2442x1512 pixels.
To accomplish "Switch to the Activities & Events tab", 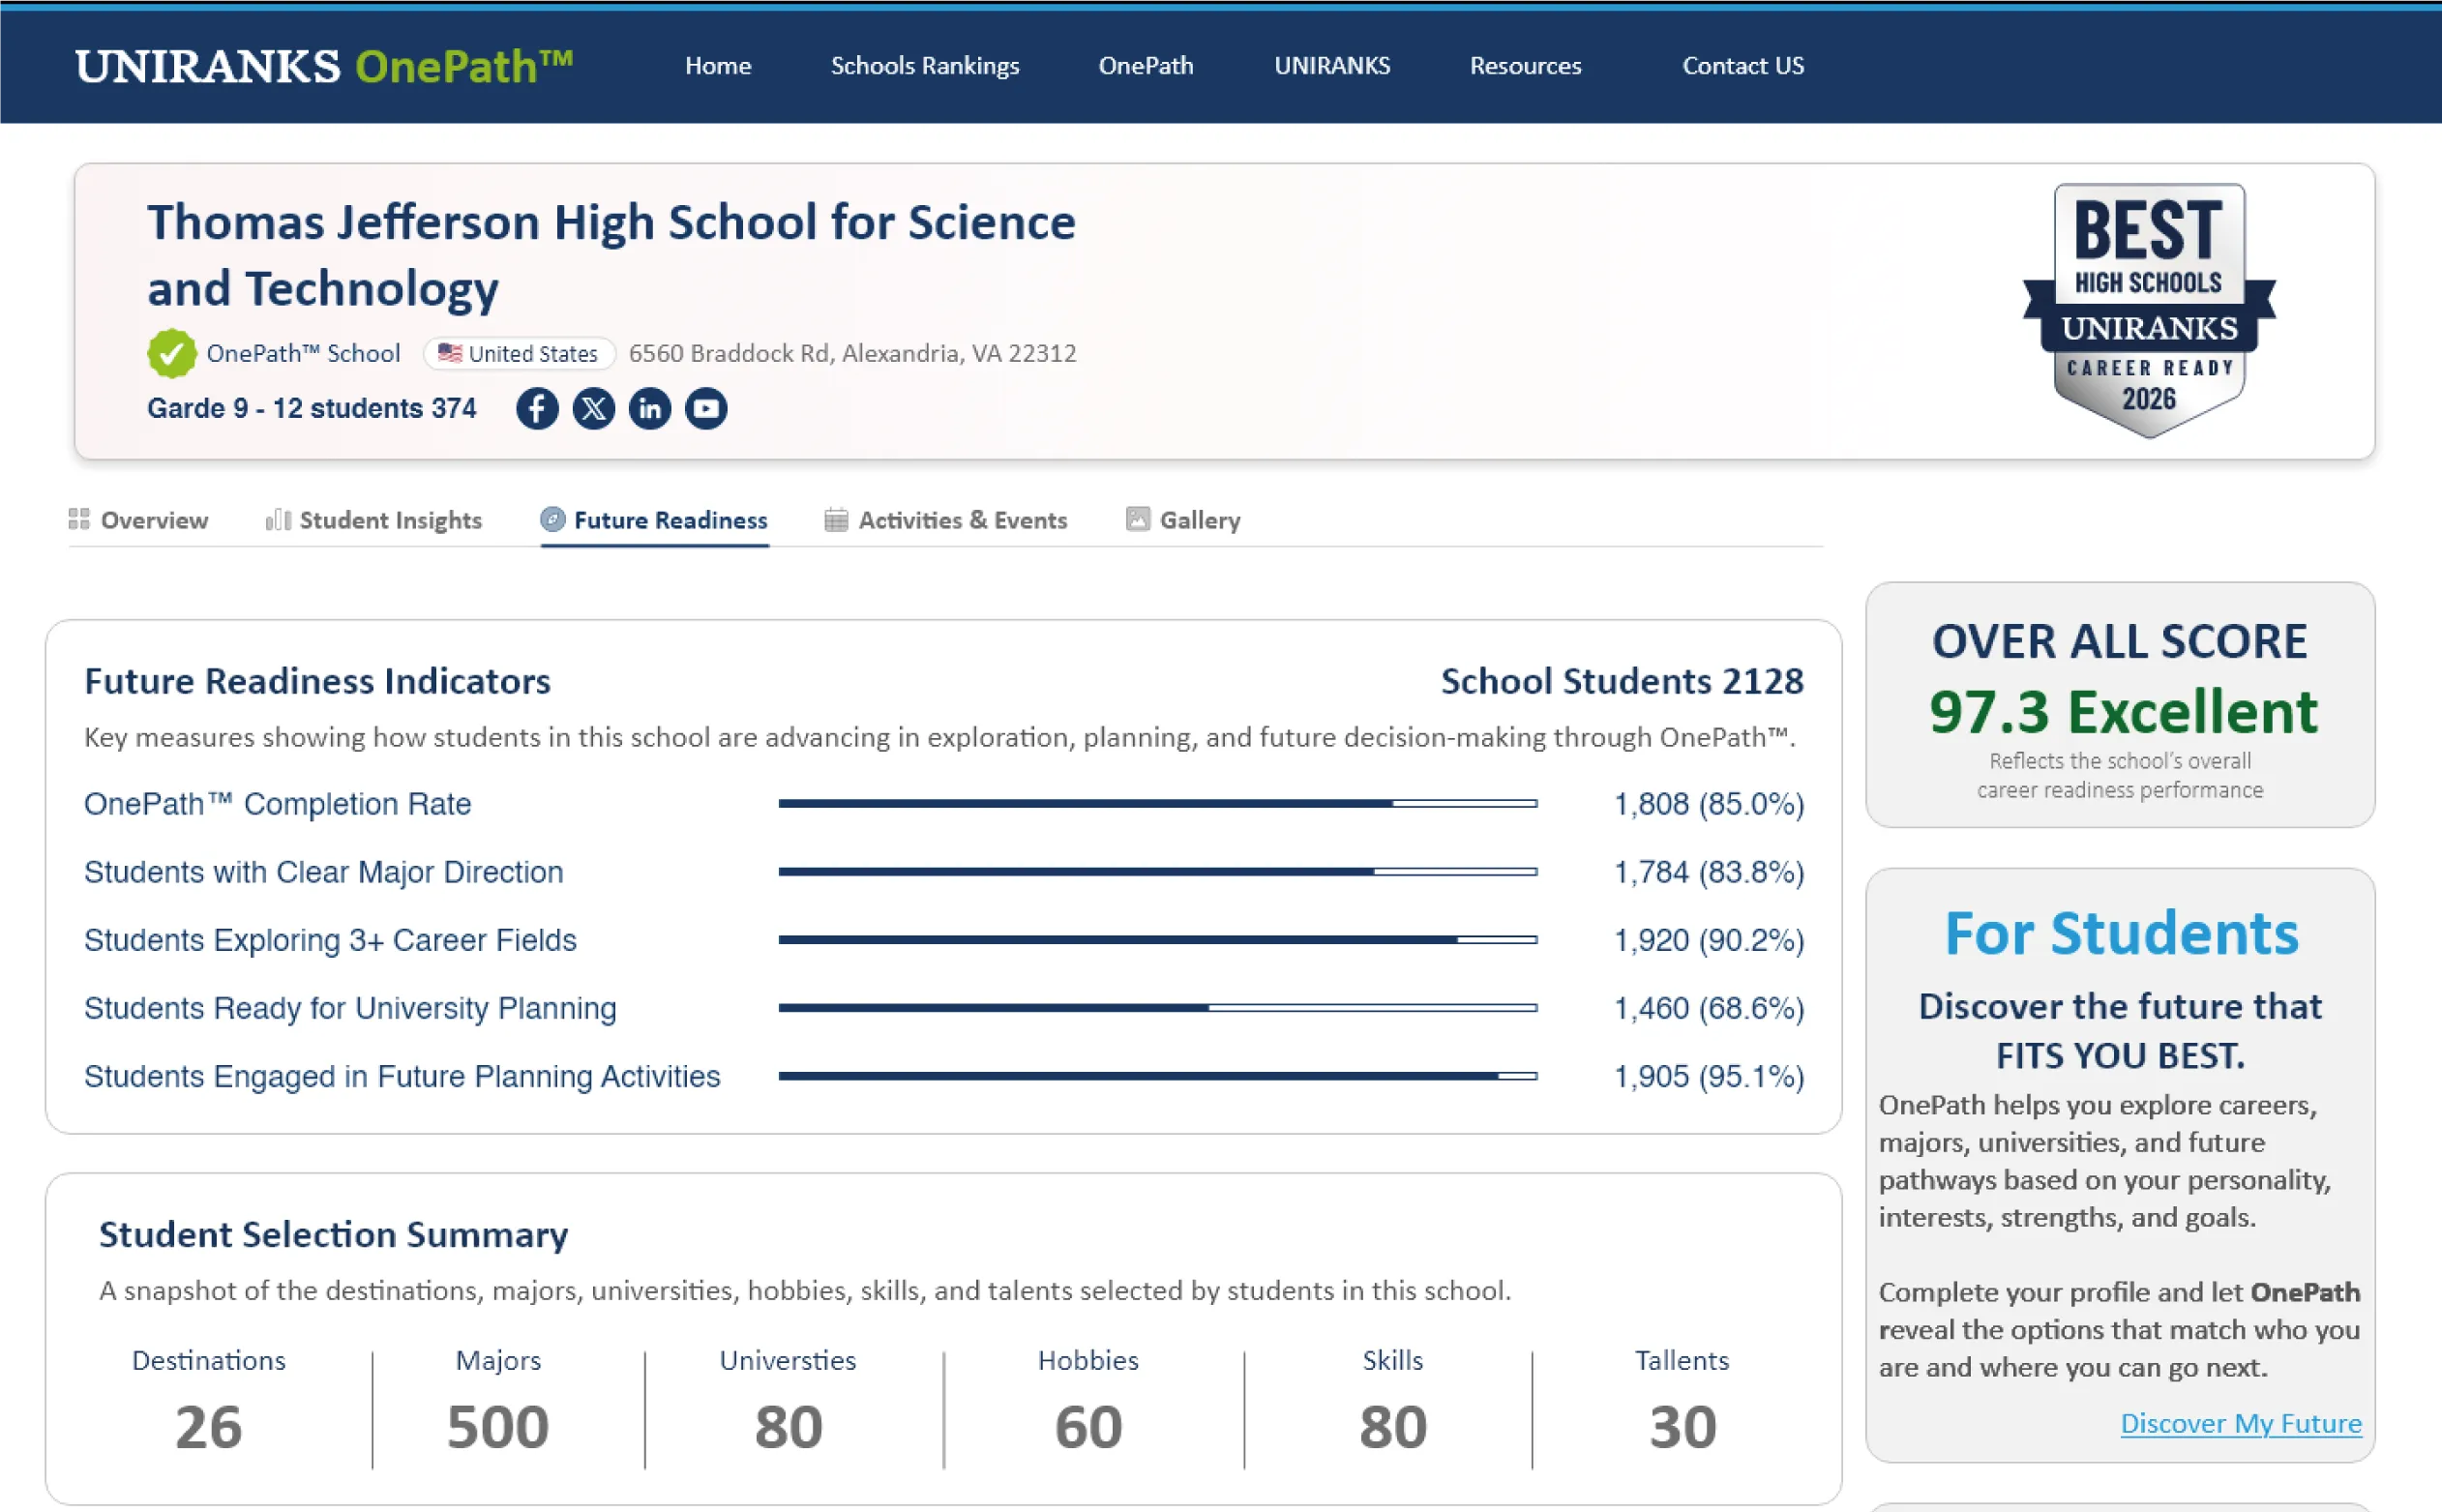I will pyautogui.click(x=946, y=520).
